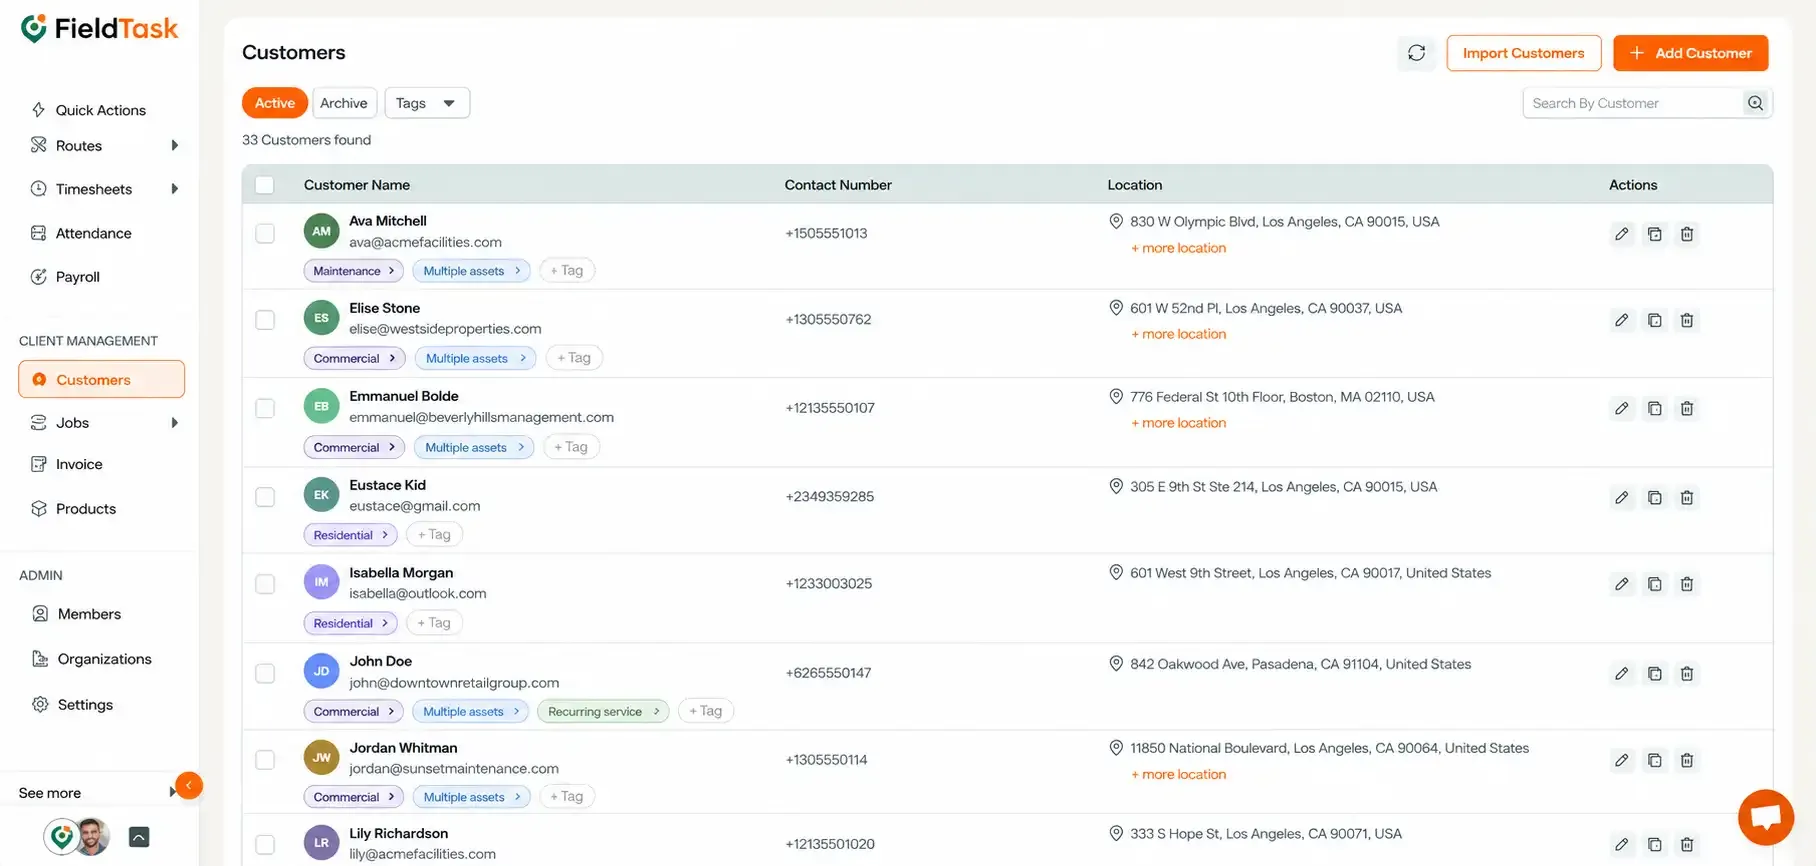1816x866 pixels.
Task: Check the Lily Richardson row checkbox
Action: coord(265,844)
